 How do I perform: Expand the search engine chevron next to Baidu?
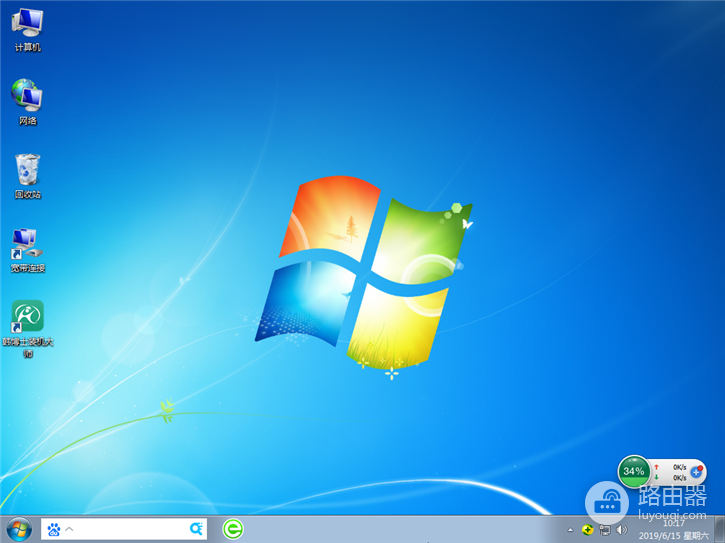[69, 528]
